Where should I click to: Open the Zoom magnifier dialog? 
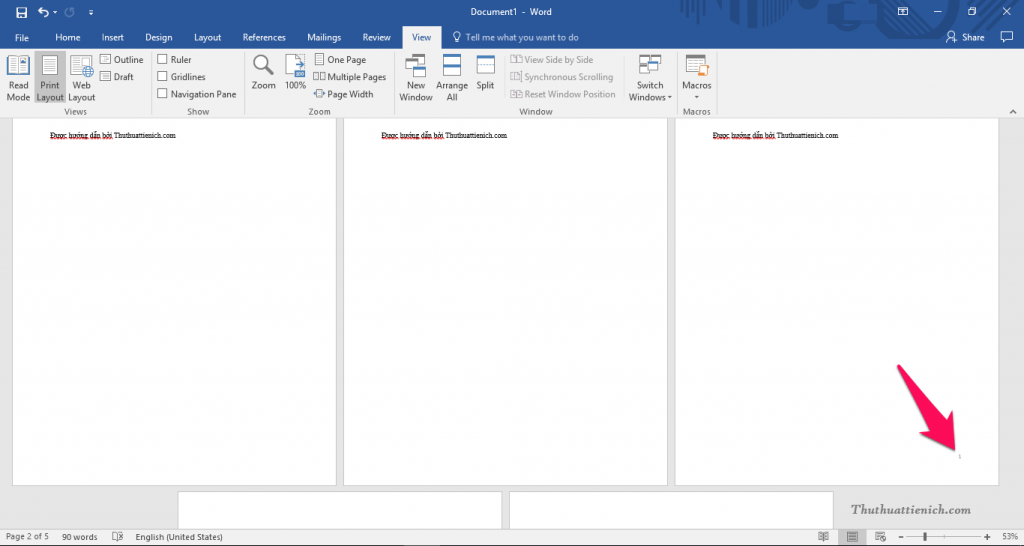pyautogui.click(x=263, y=72)
